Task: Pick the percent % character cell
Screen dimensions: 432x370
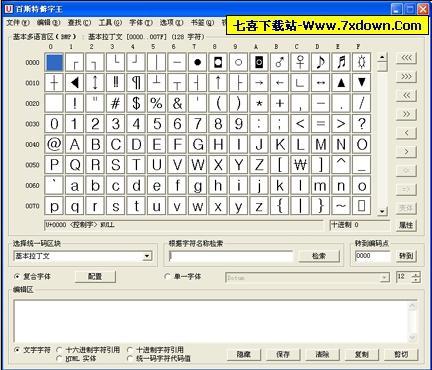Action: pyautogui.click(x=157, y=103)
